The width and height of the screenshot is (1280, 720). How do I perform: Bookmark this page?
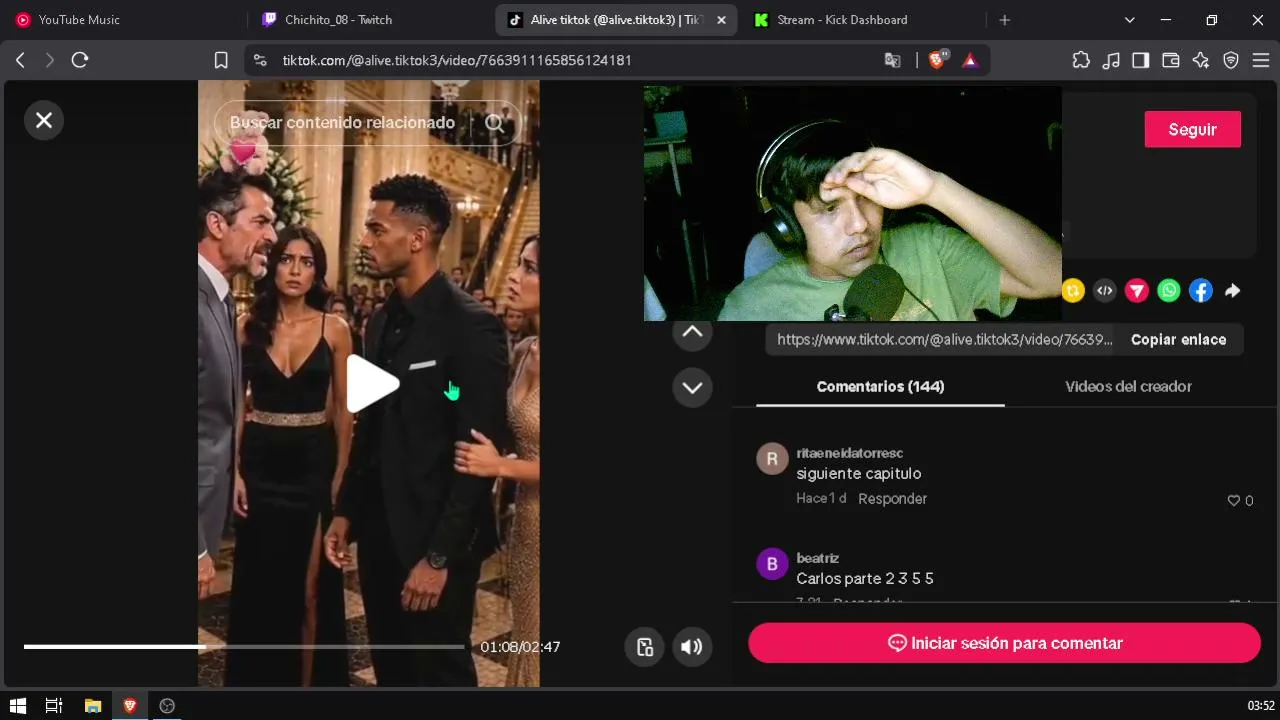pyautogui.click(x=221, y=60)
